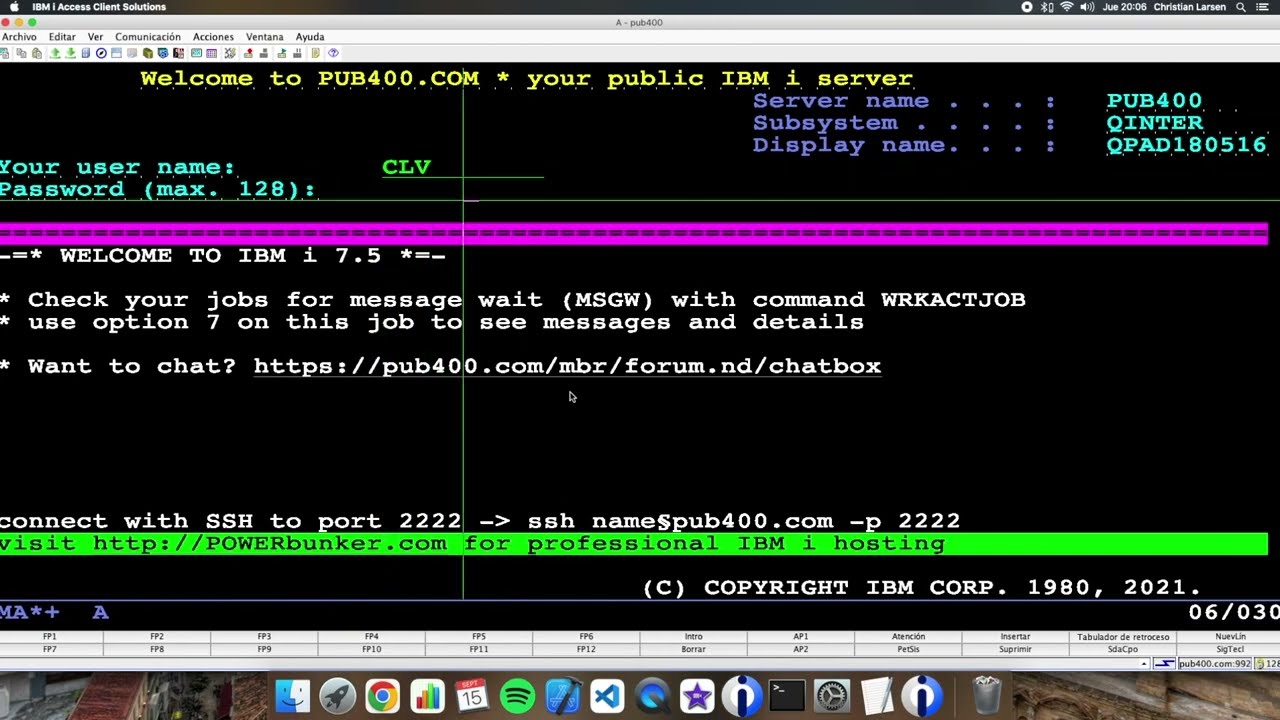Click the green upload arrow toolbar icon
This screenshot has height=720, width=1280.
(55, 53)
